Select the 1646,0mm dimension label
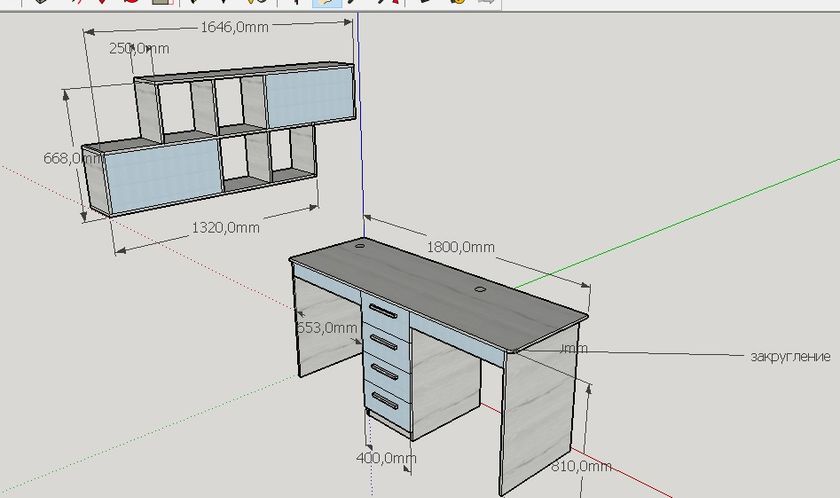The height and width of the screenshot is (498, 840). (x=234, y=28)
